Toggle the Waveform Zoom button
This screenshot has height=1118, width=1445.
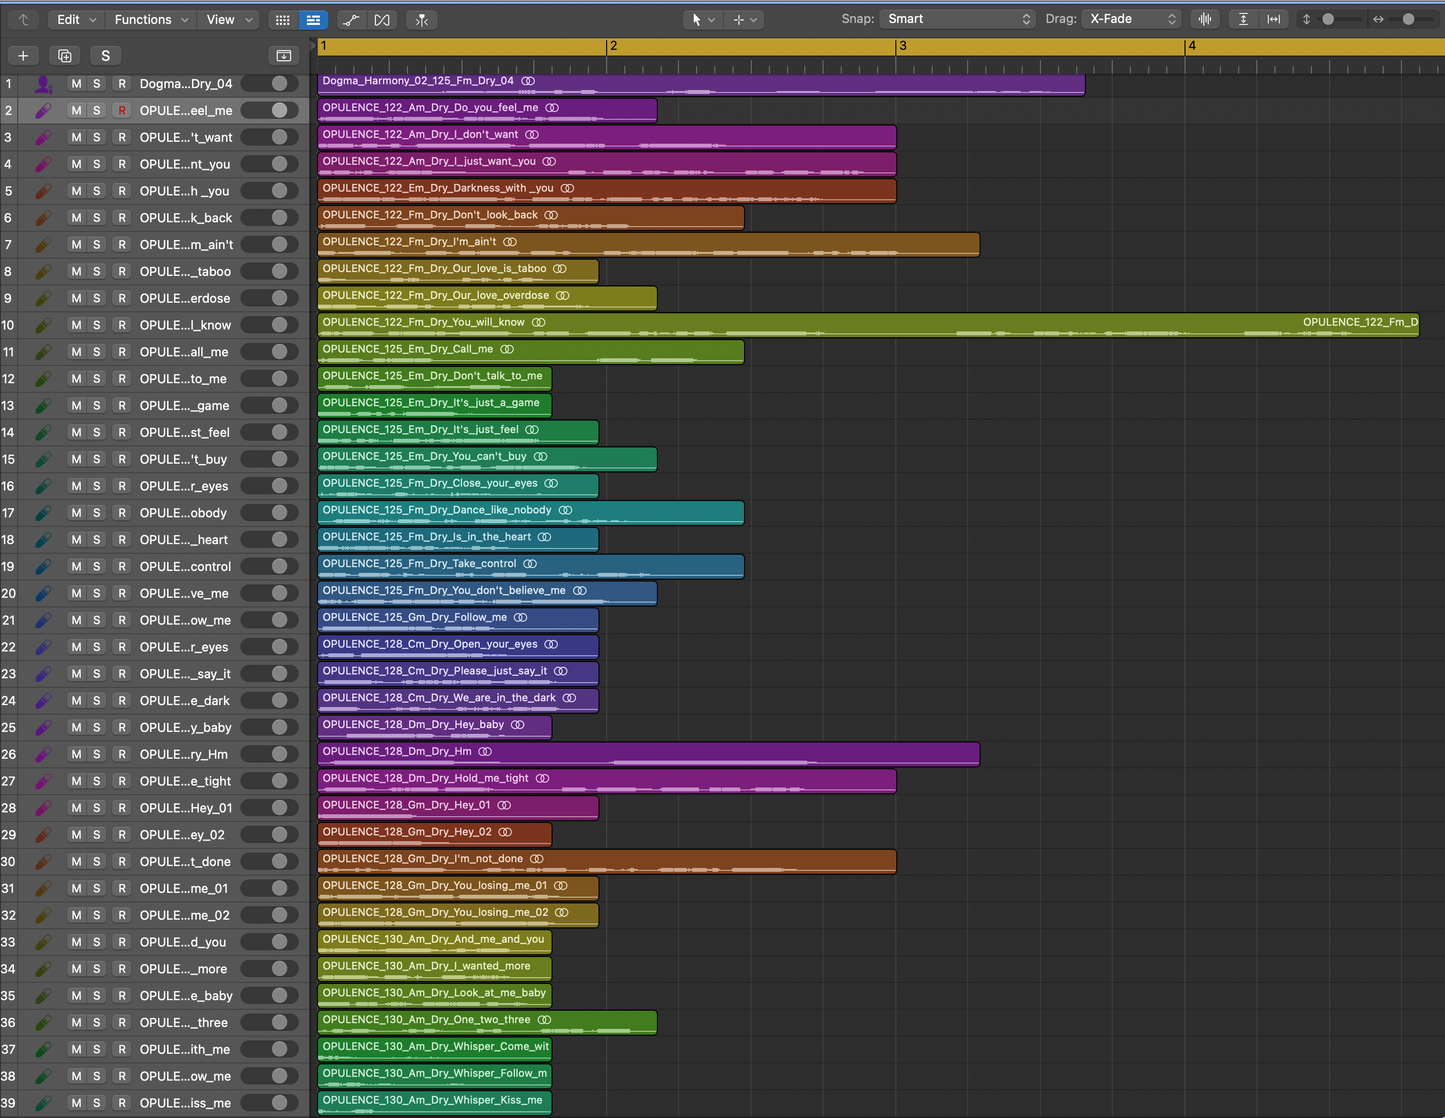pos(1205,19)
